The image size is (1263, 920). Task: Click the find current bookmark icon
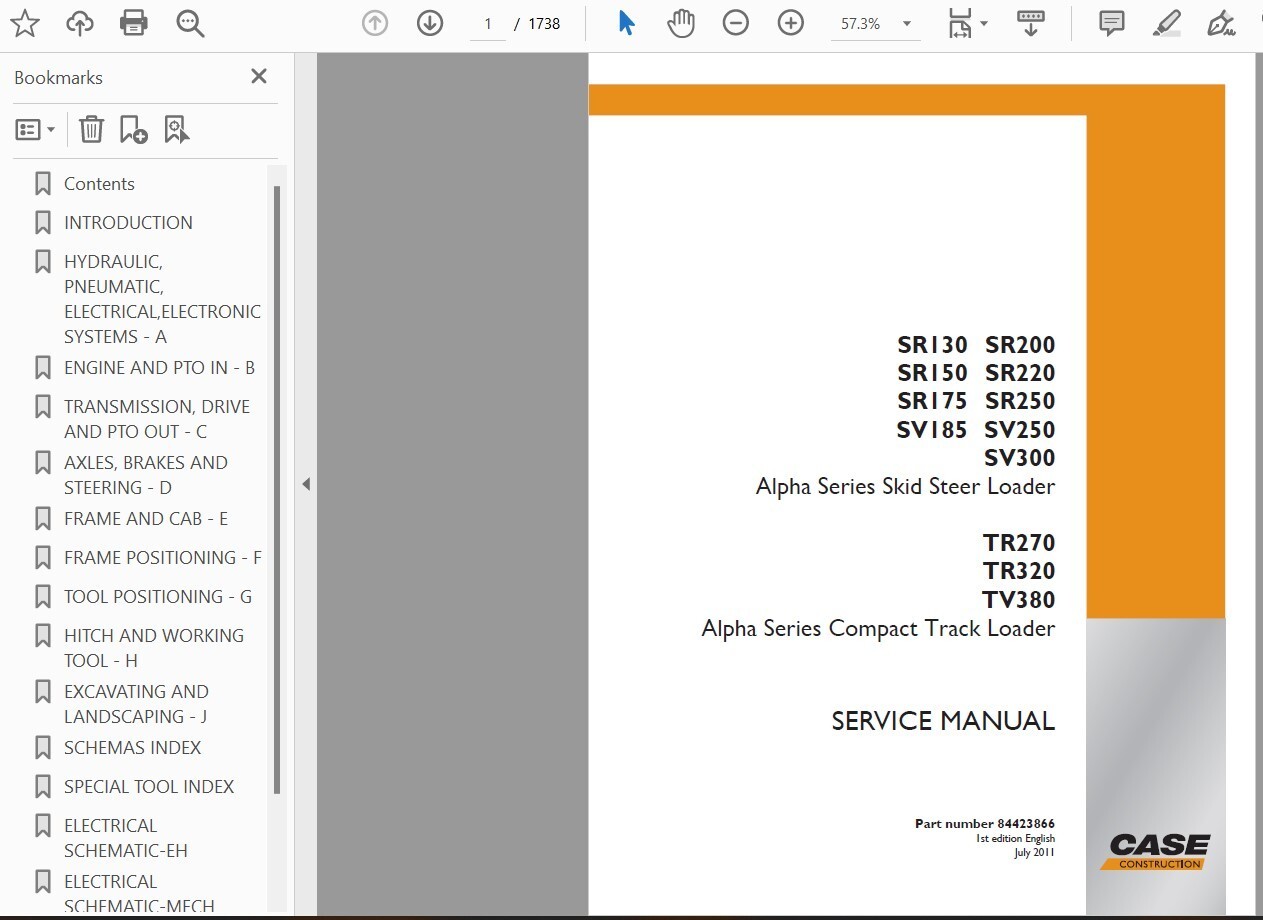coord(177,129)
